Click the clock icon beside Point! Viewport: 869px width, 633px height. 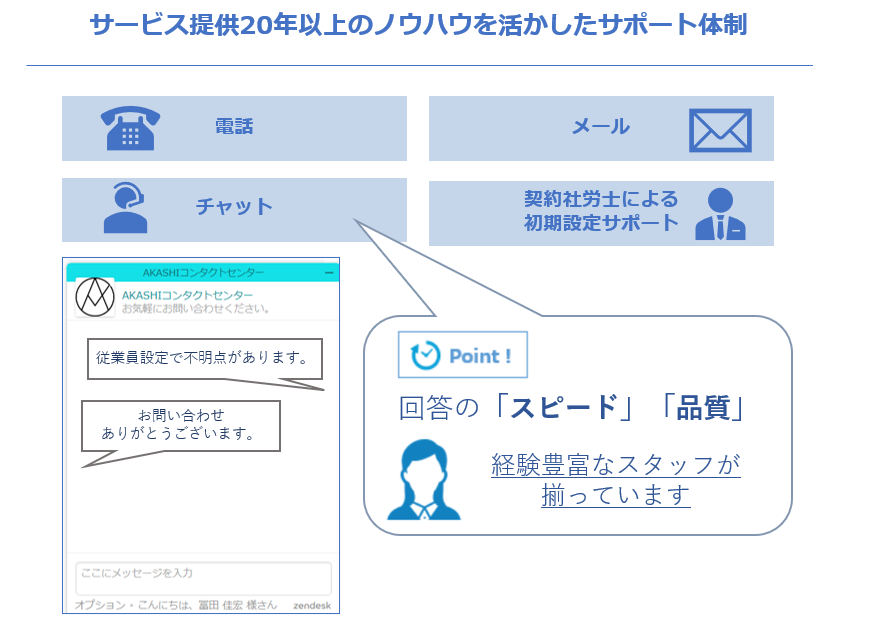tap(425, 355)
